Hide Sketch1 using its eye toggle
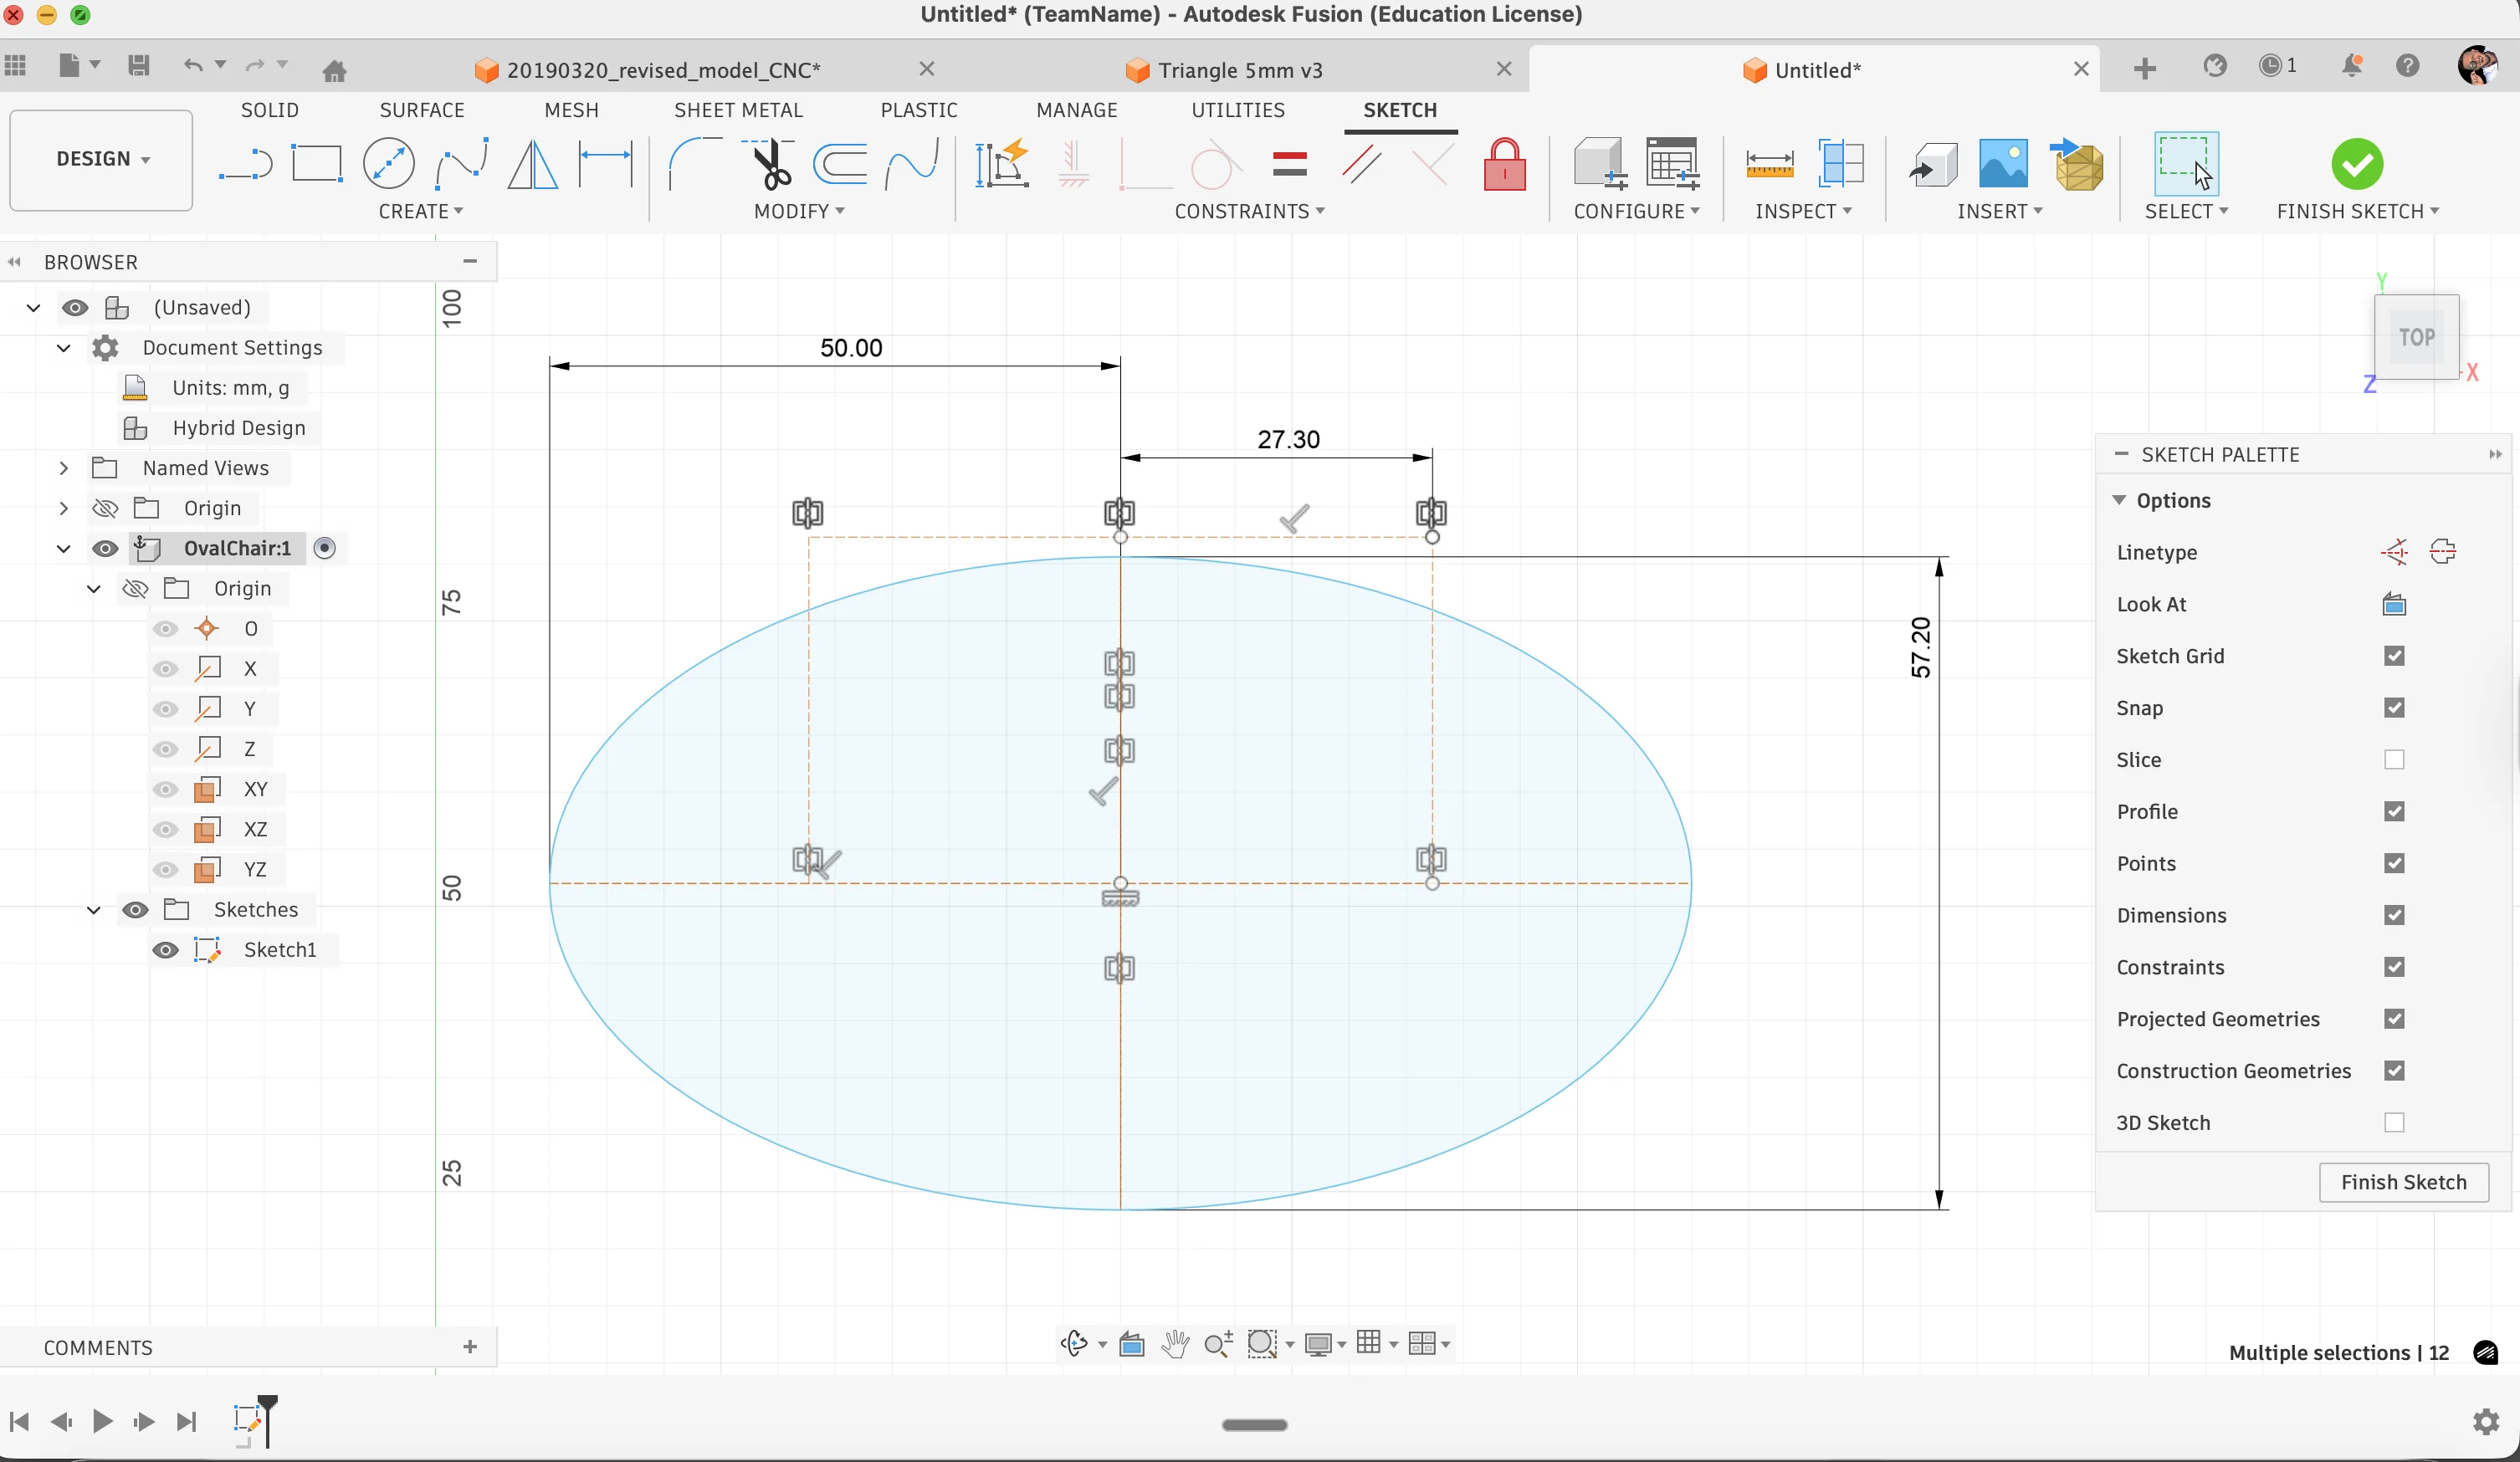Screen dimensions: 2520x1462 tap(165, 950)
